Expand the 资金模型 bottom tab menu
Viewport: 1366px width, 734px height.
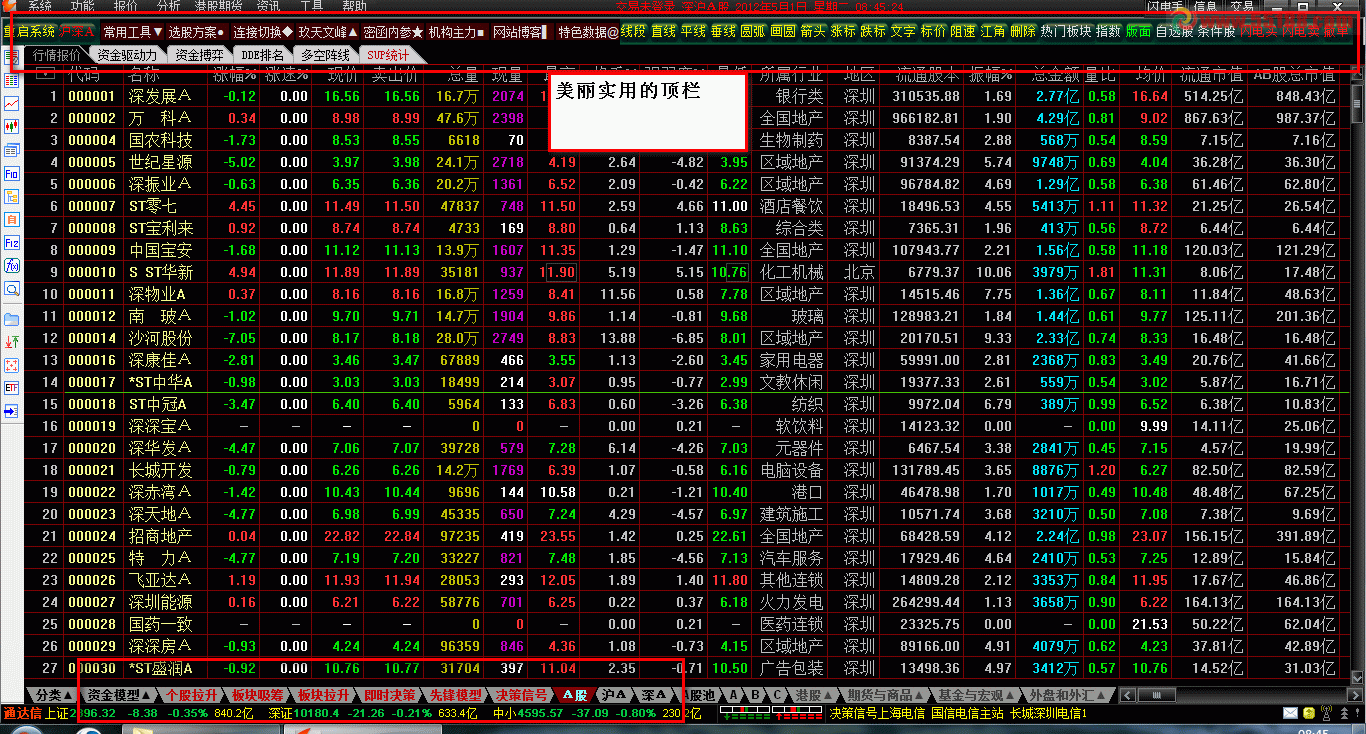118,694
